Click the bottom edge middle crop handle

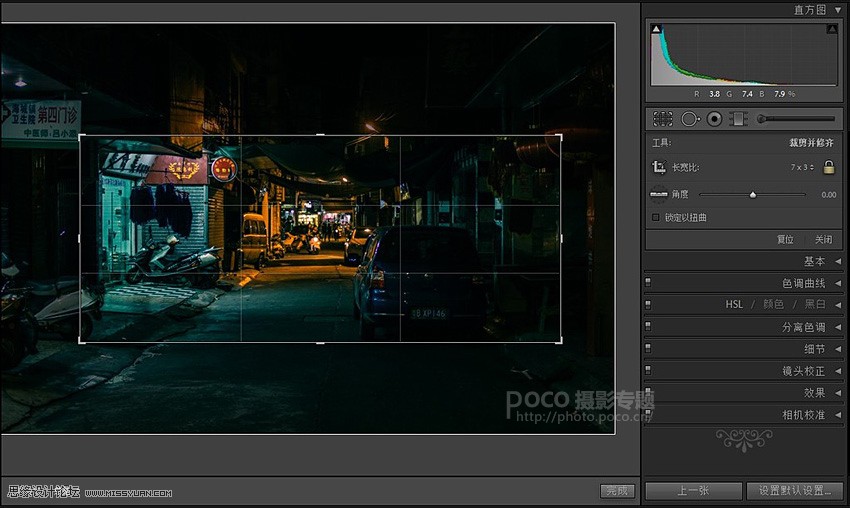click(320, 342)
